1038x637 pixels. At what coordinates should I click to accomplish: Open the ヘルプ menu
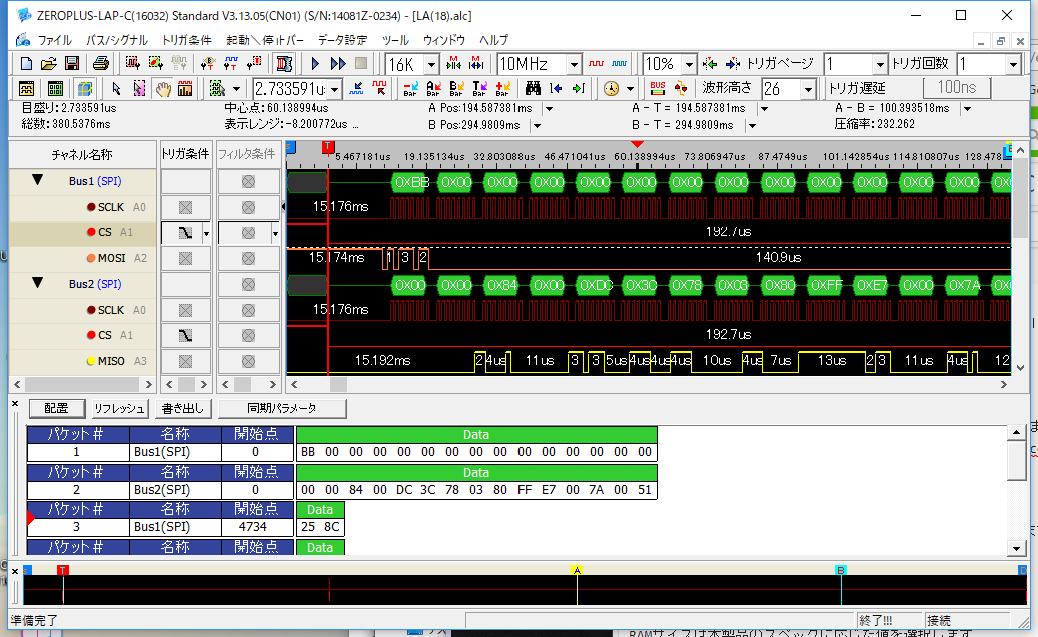pyautogui.click(x=493, y=40)
